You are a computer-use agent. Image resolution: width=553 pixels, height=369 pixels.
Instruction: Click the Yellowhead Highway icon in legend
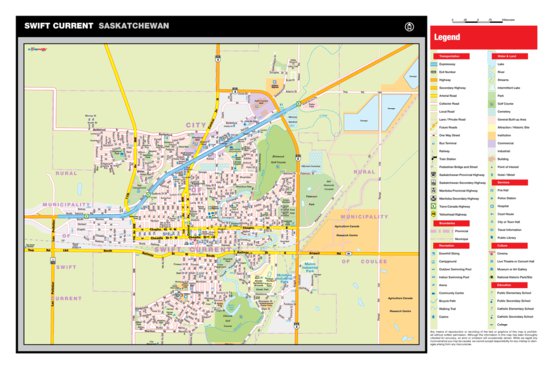point(433,214)
